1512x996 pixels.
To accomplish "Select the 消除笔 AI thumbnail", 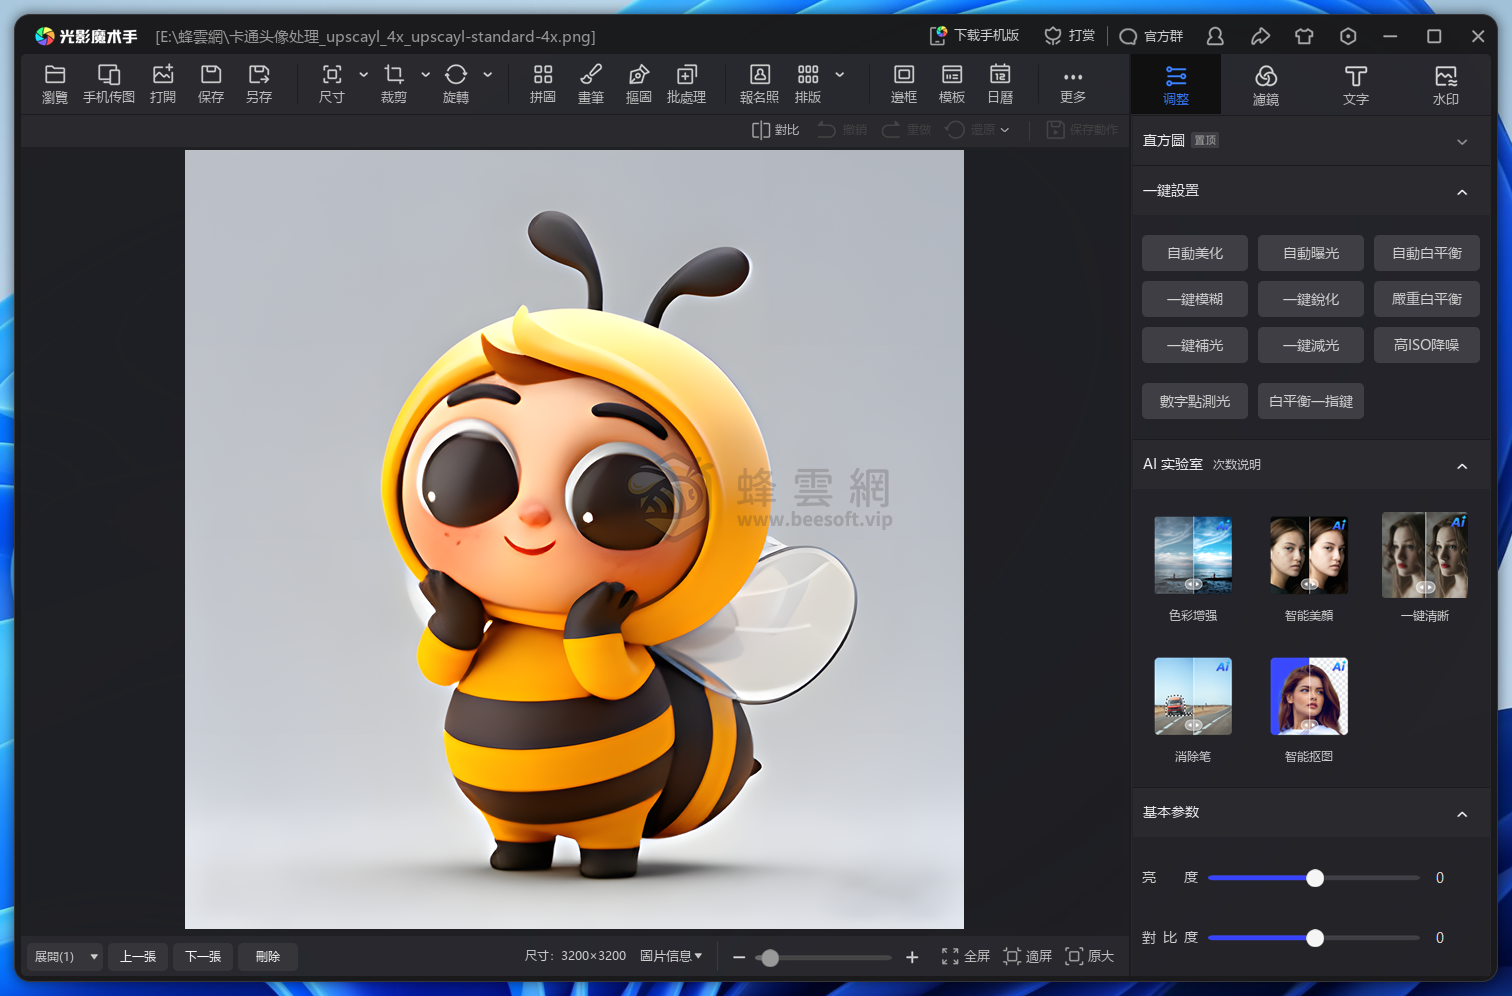I will [x=1193, y=696].
